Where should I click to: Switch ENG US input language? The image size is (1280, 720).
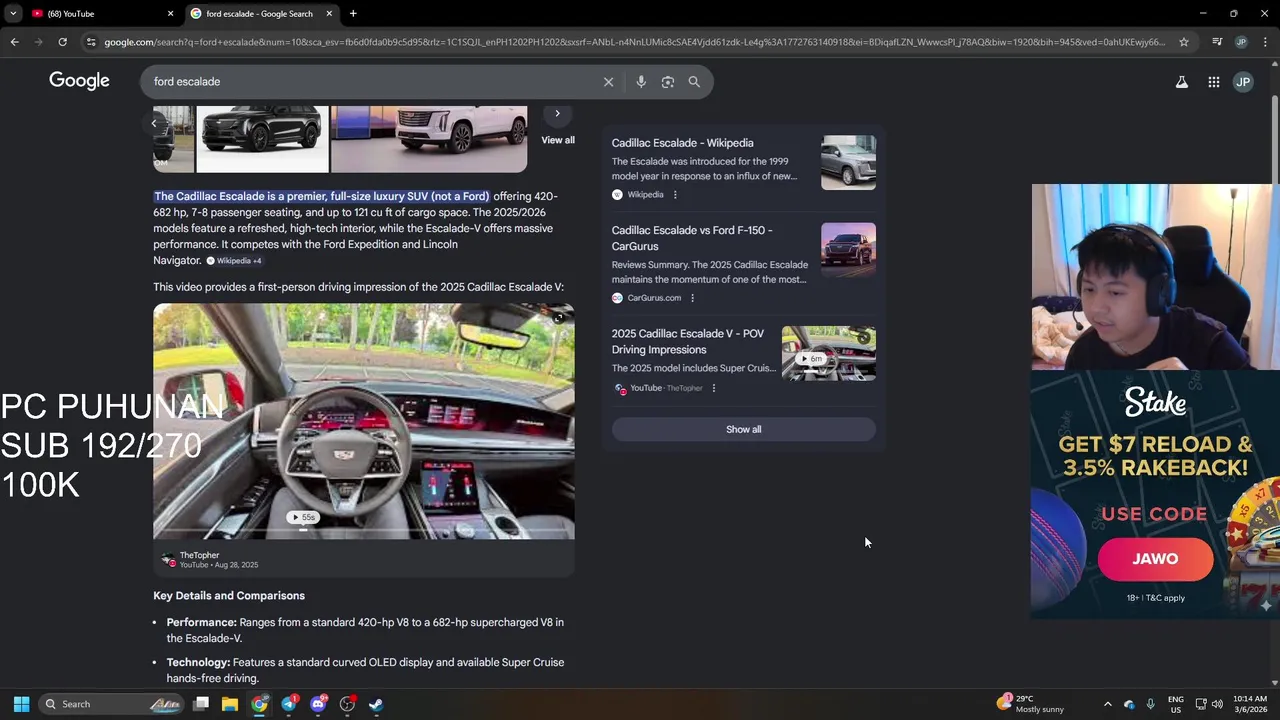coord(1176,704)
